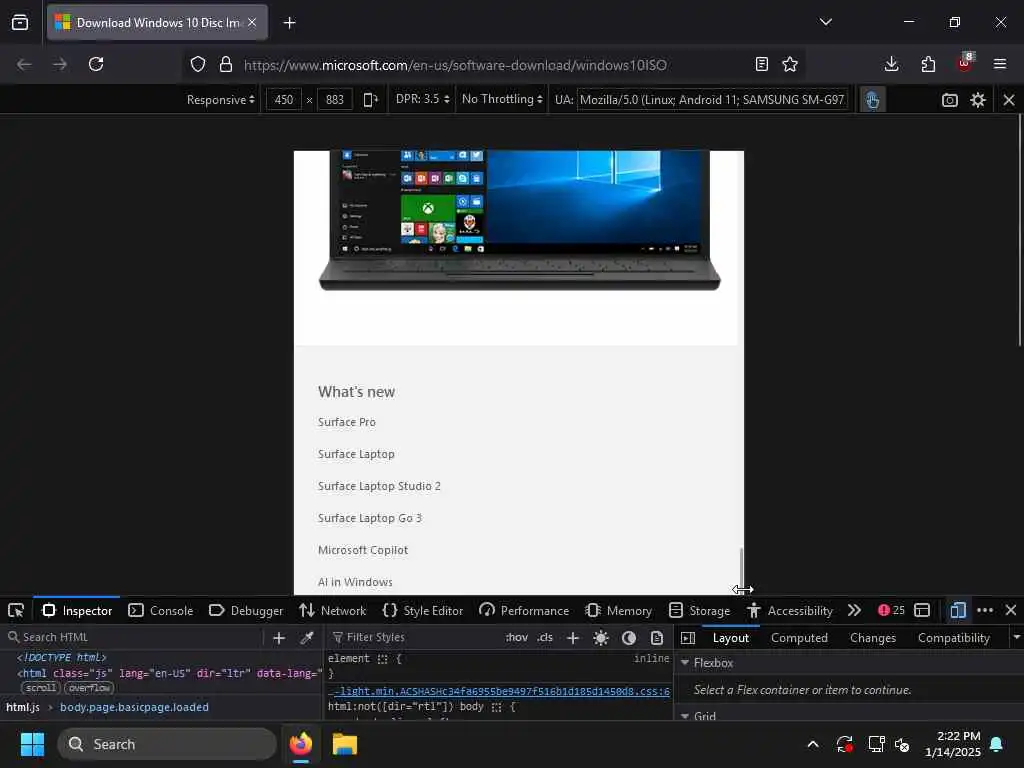This screenshot has height=768, width=1024.
Task: Add a new CSS rule
Action: coord(573,638)
